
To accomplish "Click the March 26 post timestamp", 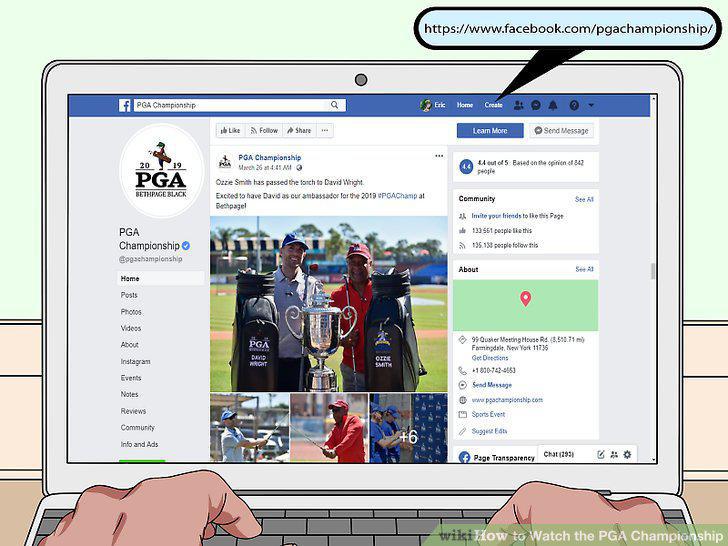I will click(x=265, y=168).
